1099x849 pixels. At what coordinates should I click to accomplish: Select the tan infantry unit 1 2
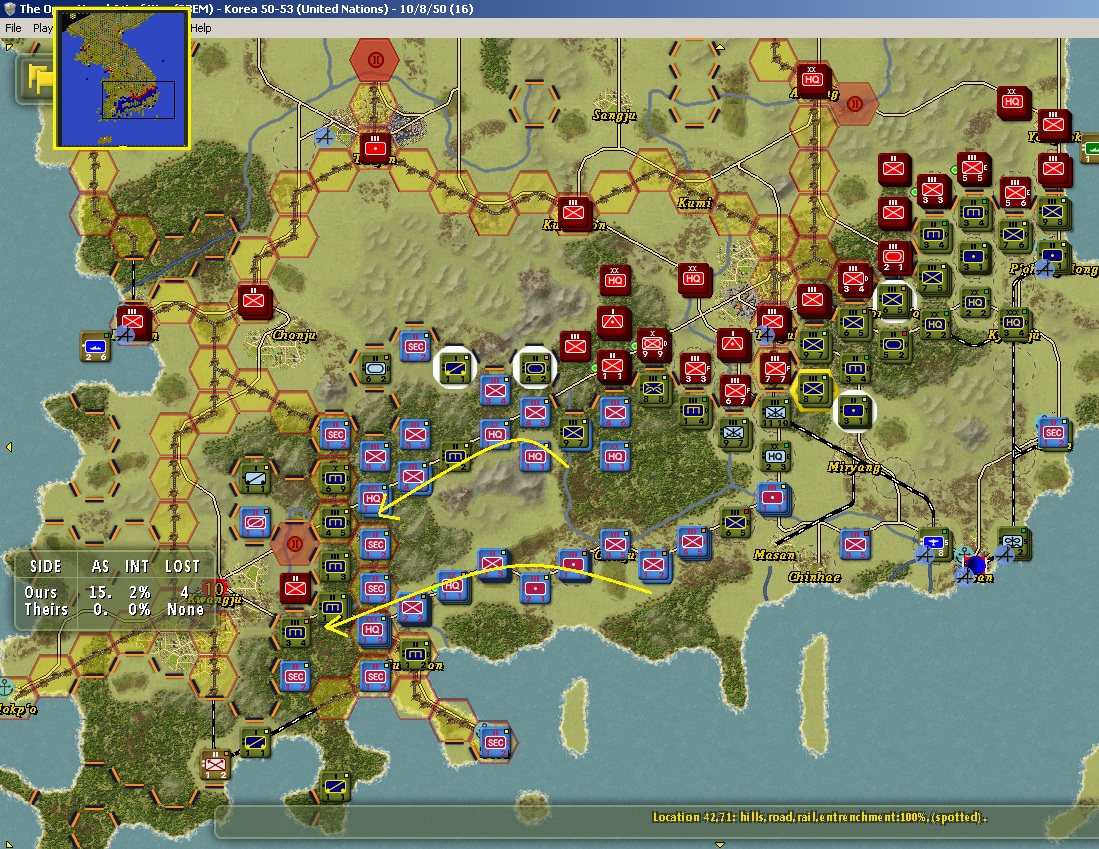point(215,764)
